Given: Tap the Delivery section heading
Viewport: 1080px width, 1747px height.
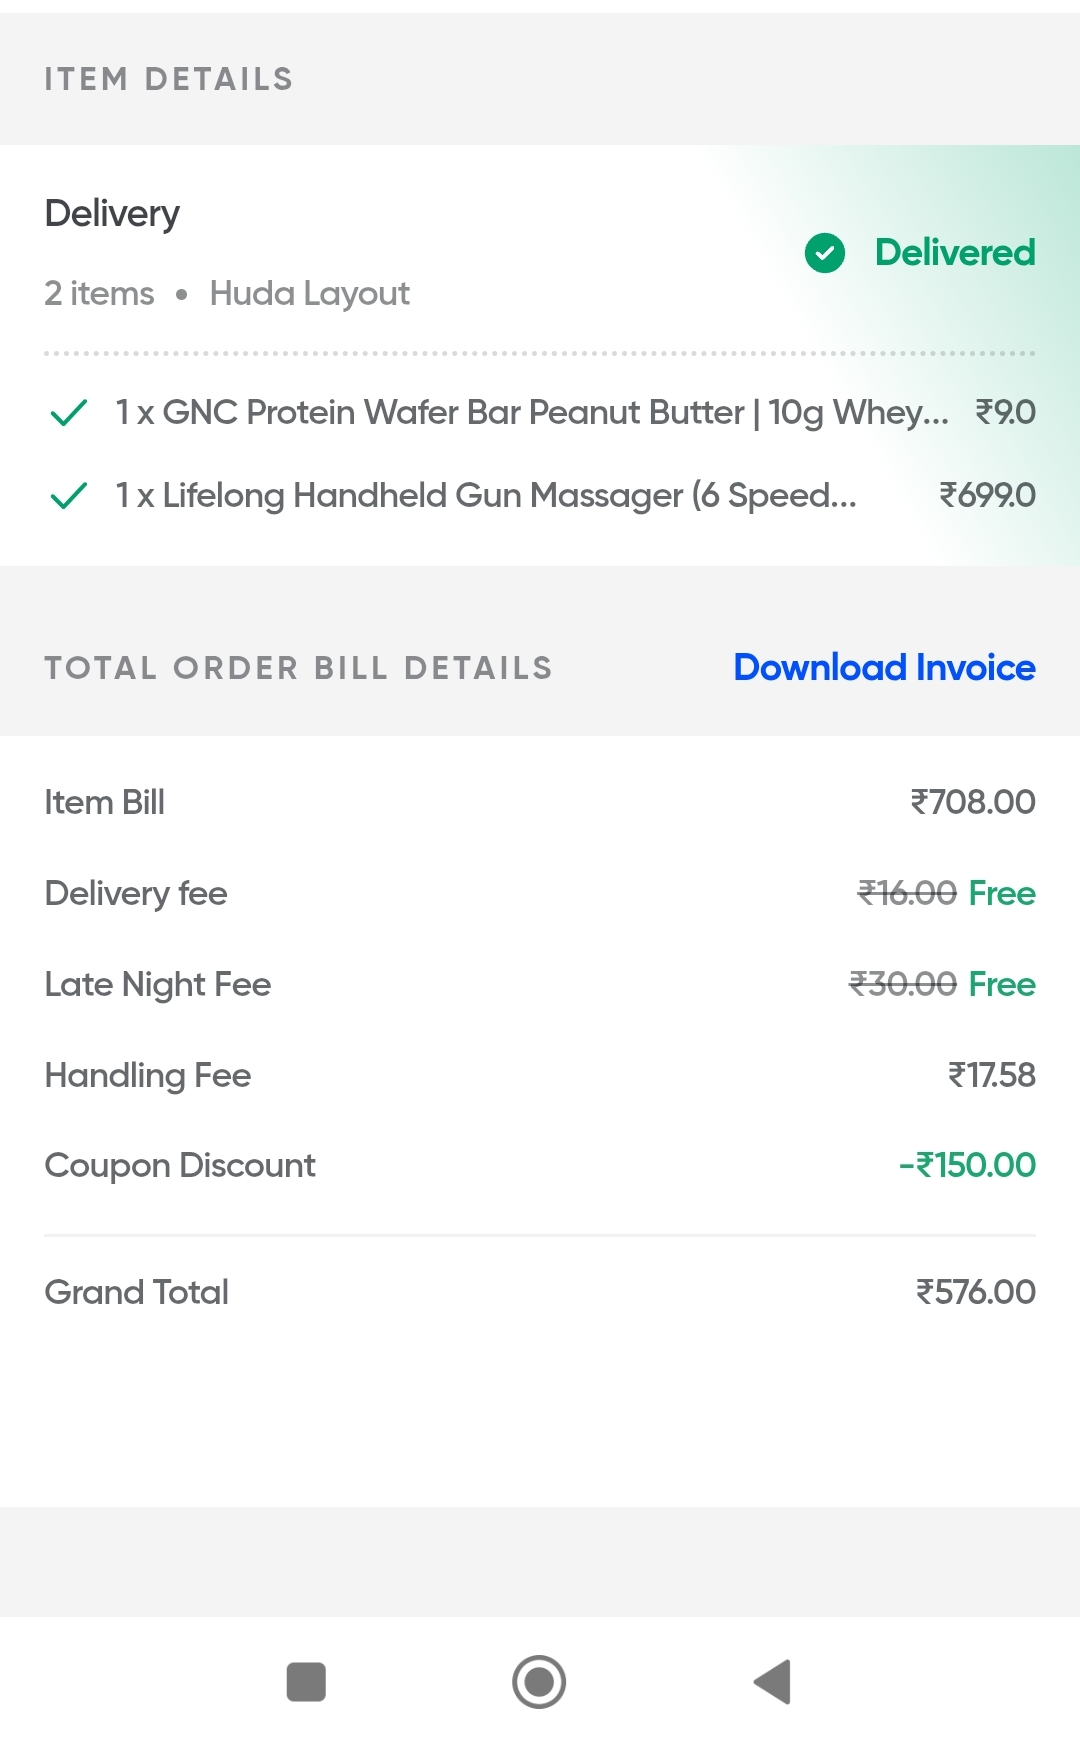Looking at the screenshot, I should point(112,213).
